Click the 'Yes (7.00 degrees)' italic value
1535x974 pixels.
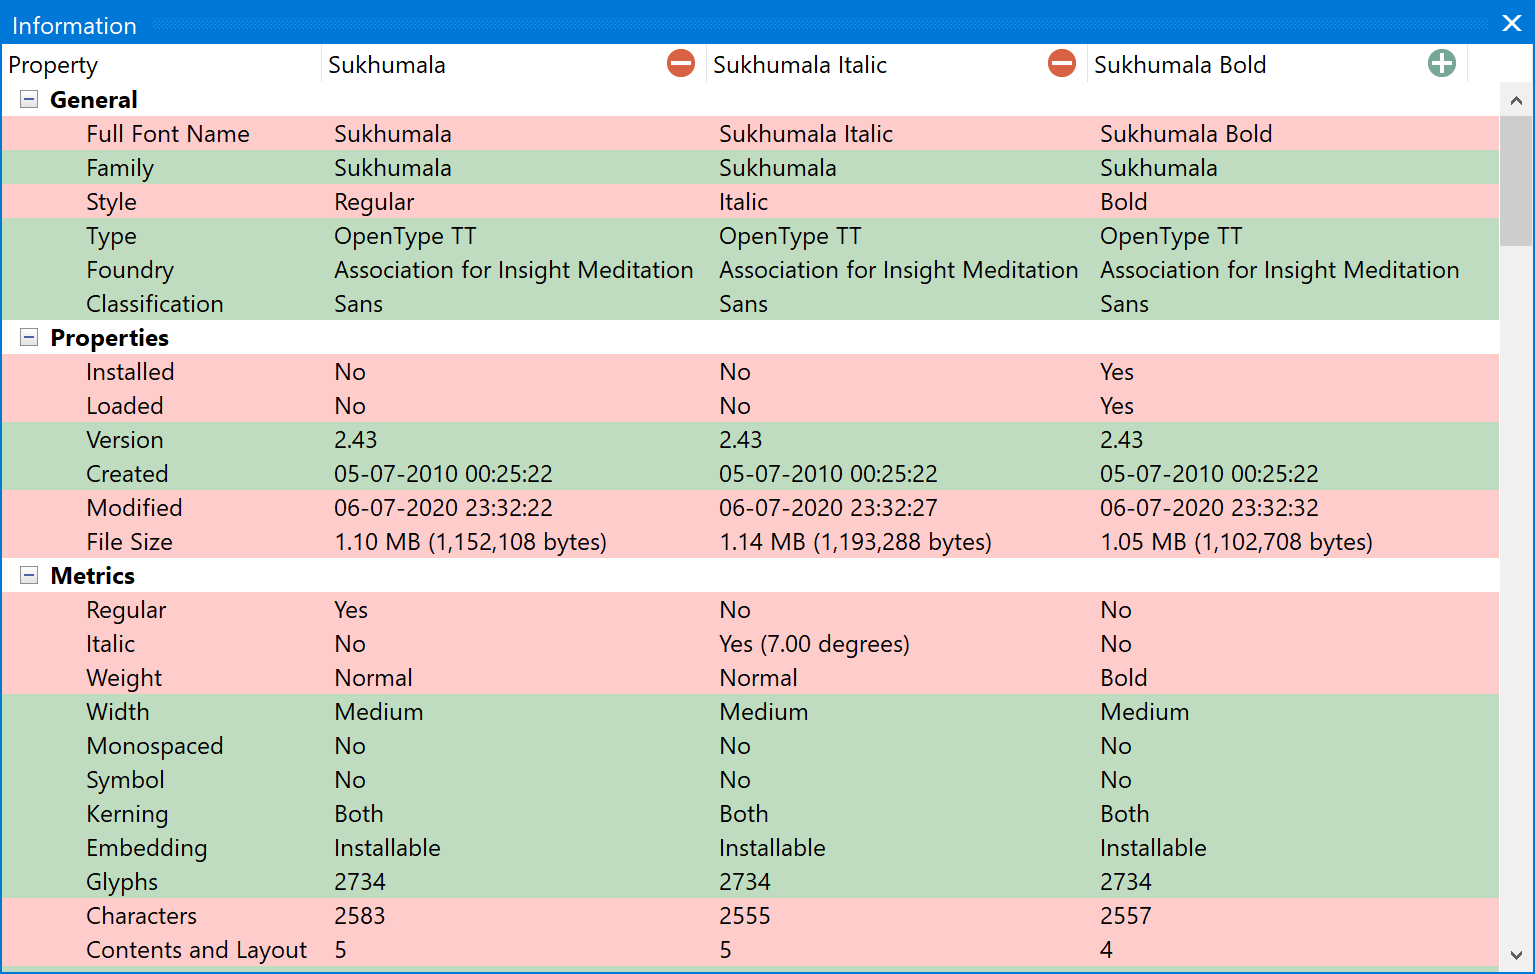pyautogui.click(x=814, y=644)
